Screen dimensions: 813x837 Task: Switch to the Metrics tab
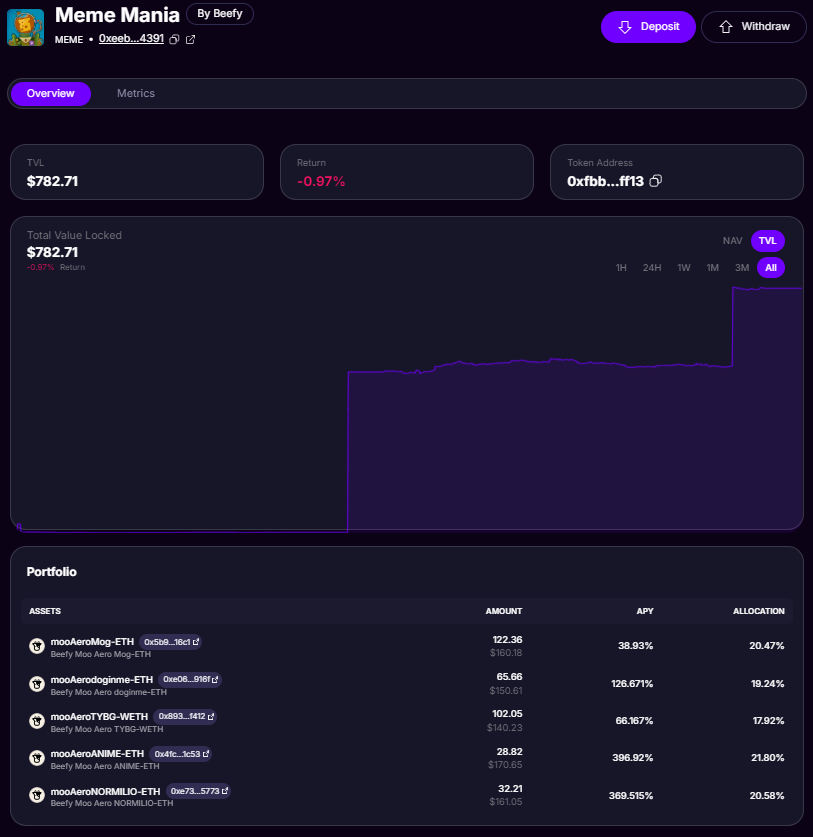click(136, 93)
